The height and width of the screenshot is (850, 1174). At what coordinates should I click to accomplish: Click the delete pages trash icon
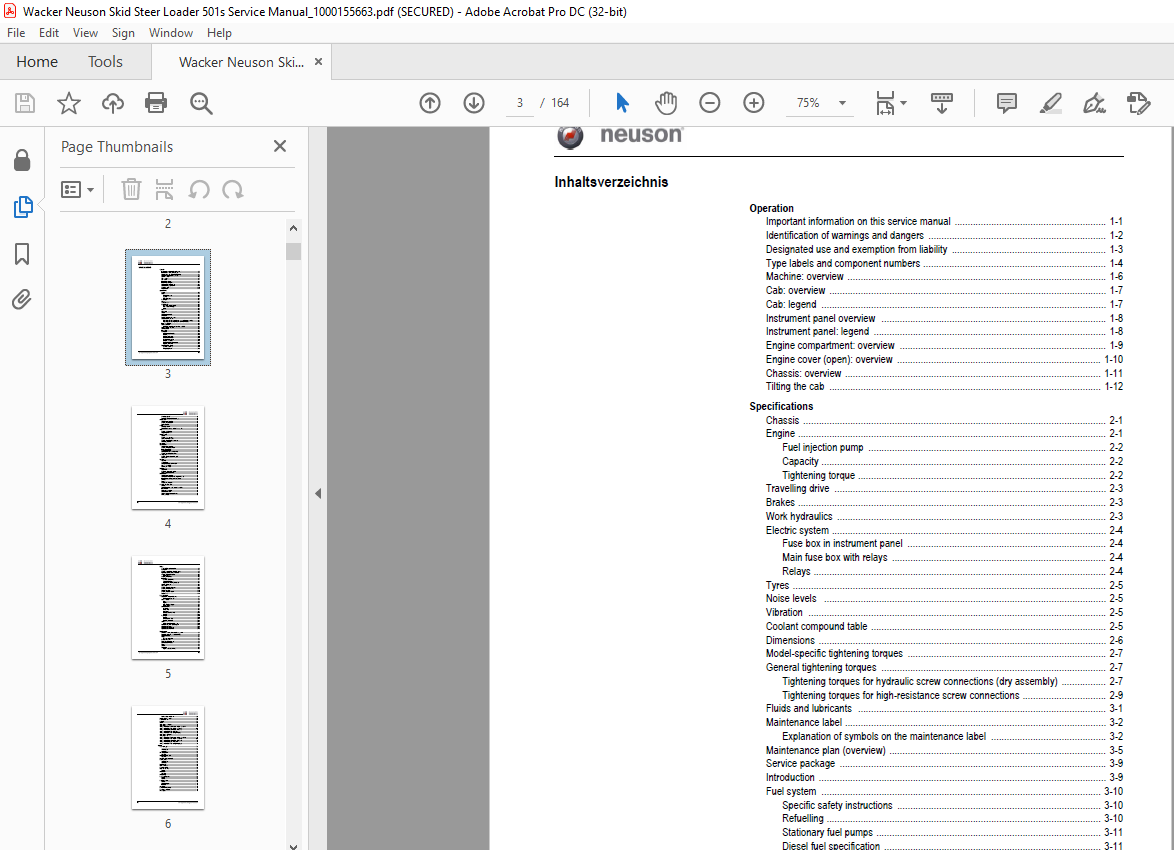point(131,189)
